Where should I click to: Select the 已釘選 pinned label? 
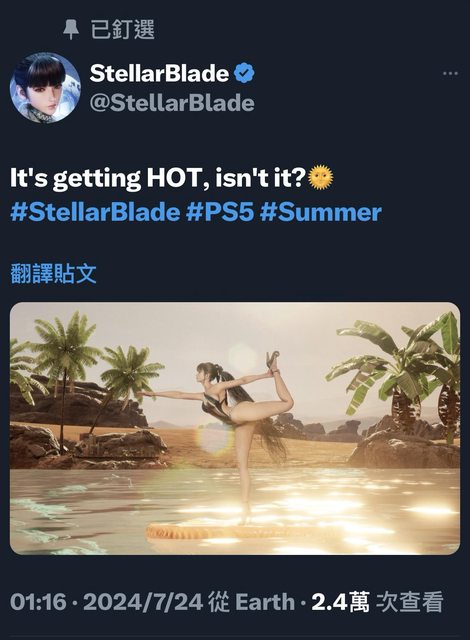(122, 30)
